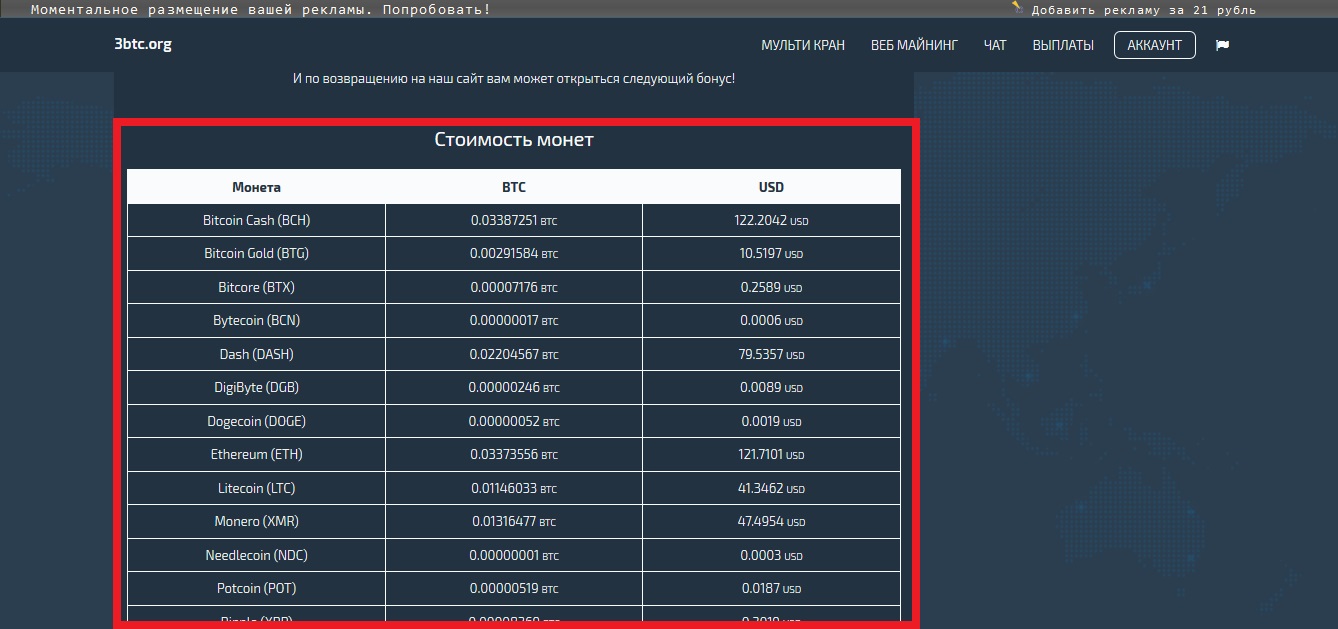1338x629 pixels.
Task: Click USD value 0.0187
Action: pos(771,589)
